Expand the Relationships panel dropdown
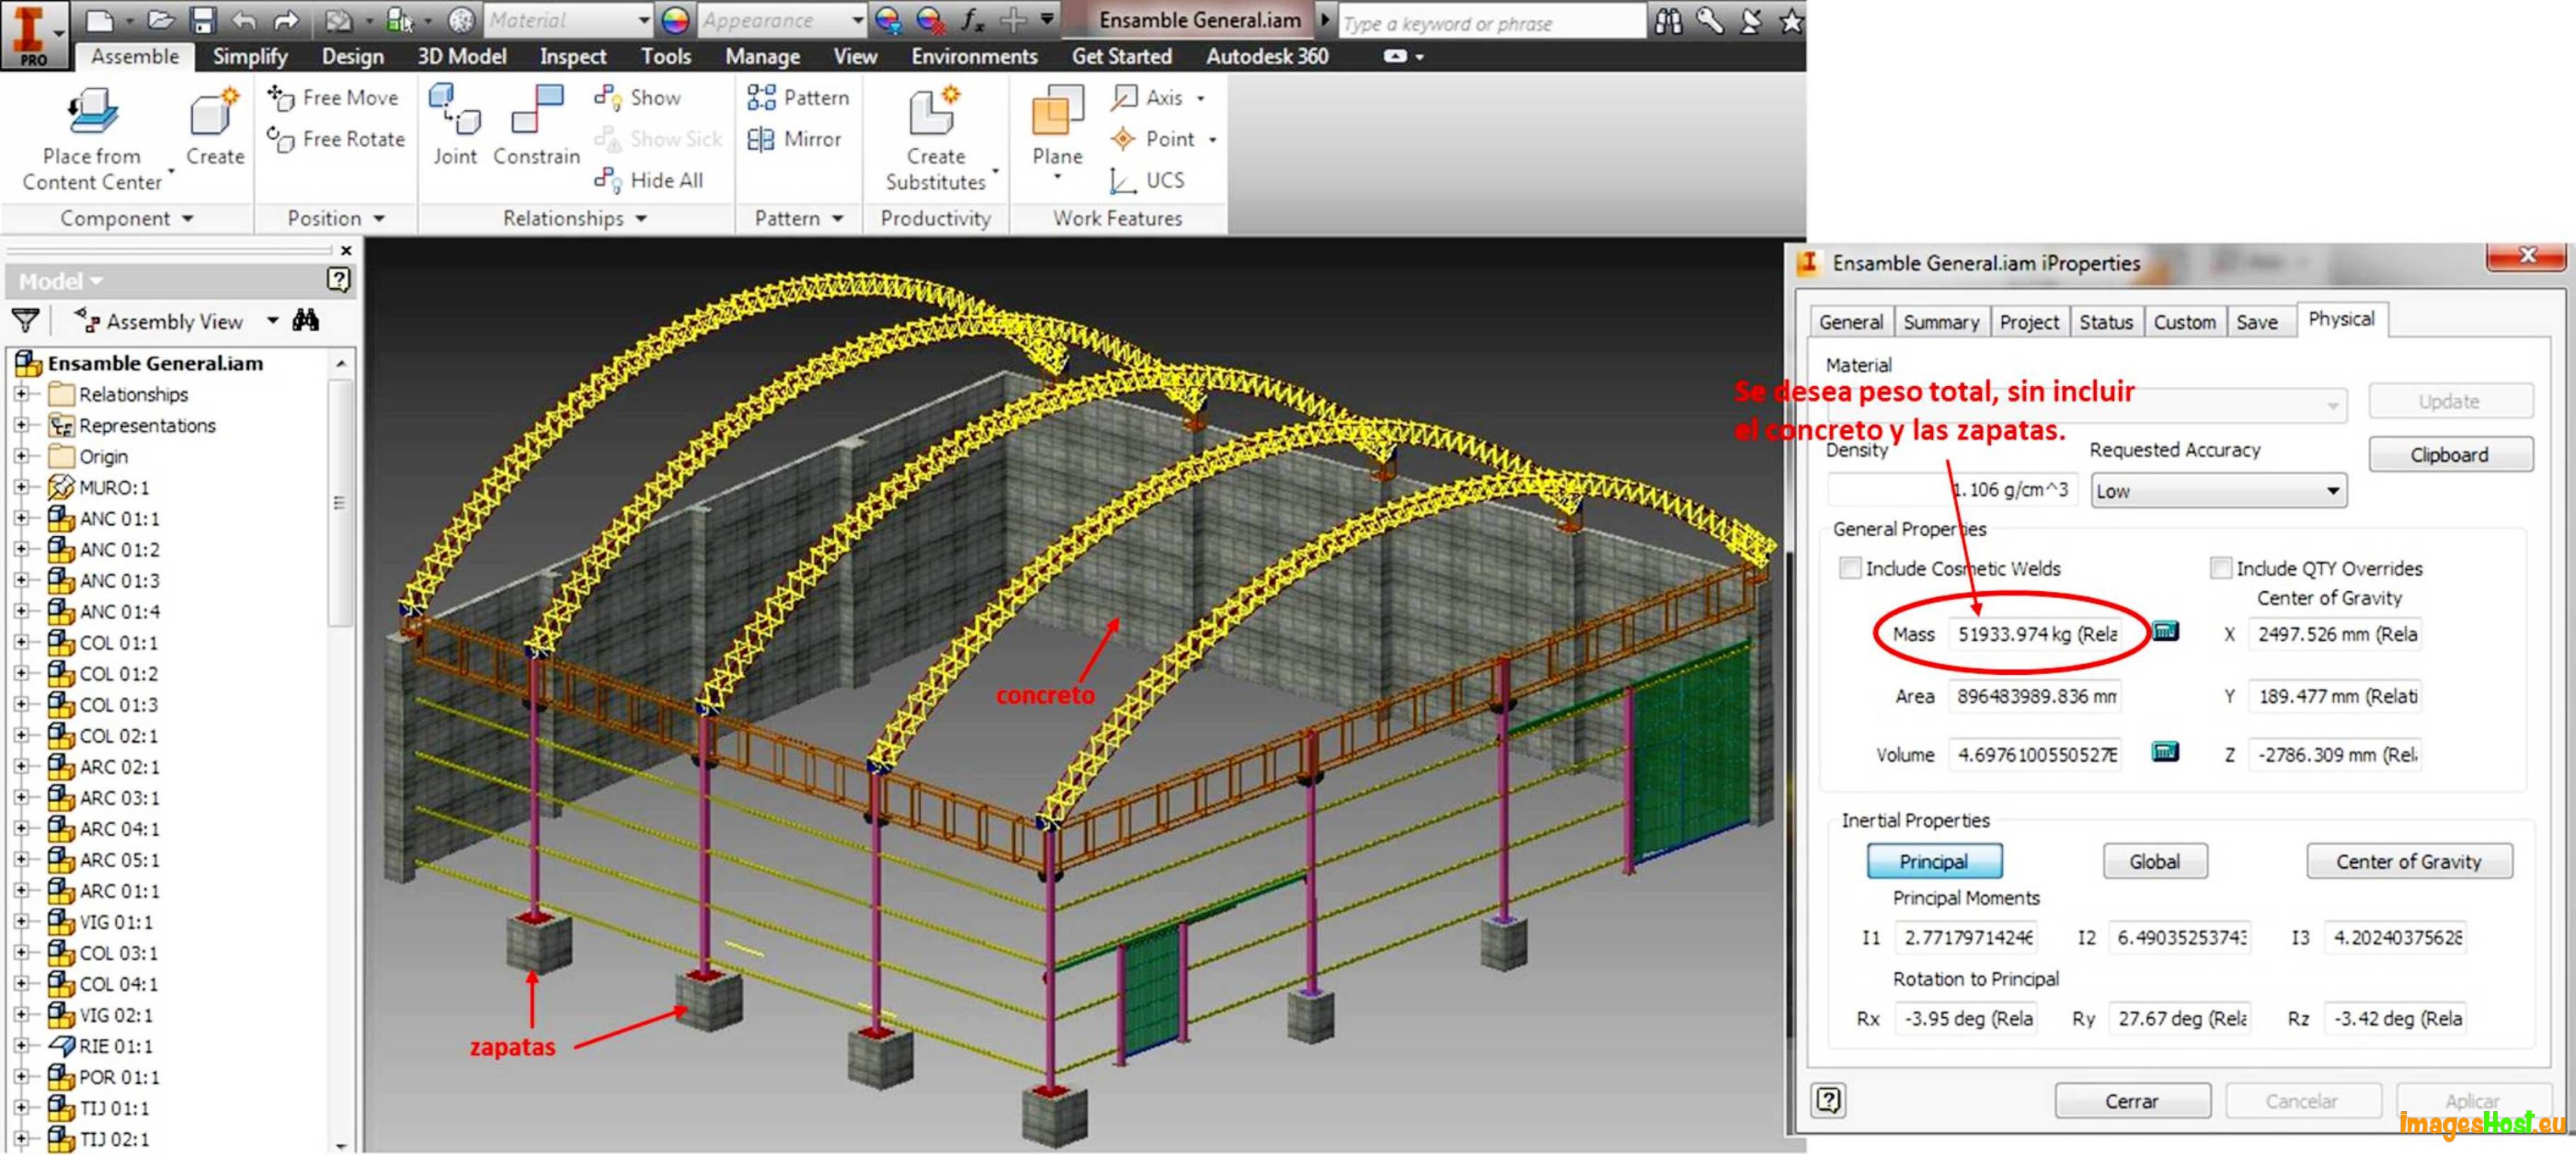This screenshot has height=1155, width=2576. (641, 218)
